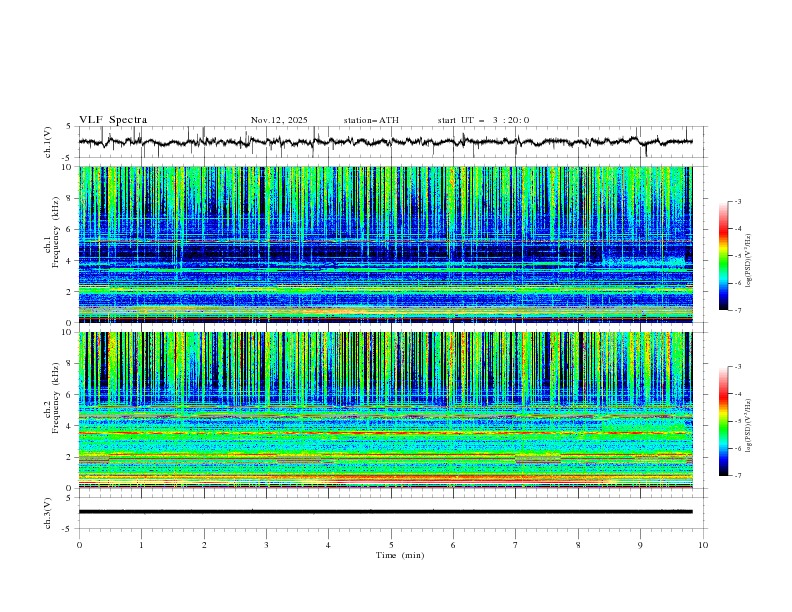Click time axis tick label '3'
Image resolution: width=792 pixels, height=612 pixels.
tap(266, 545)
